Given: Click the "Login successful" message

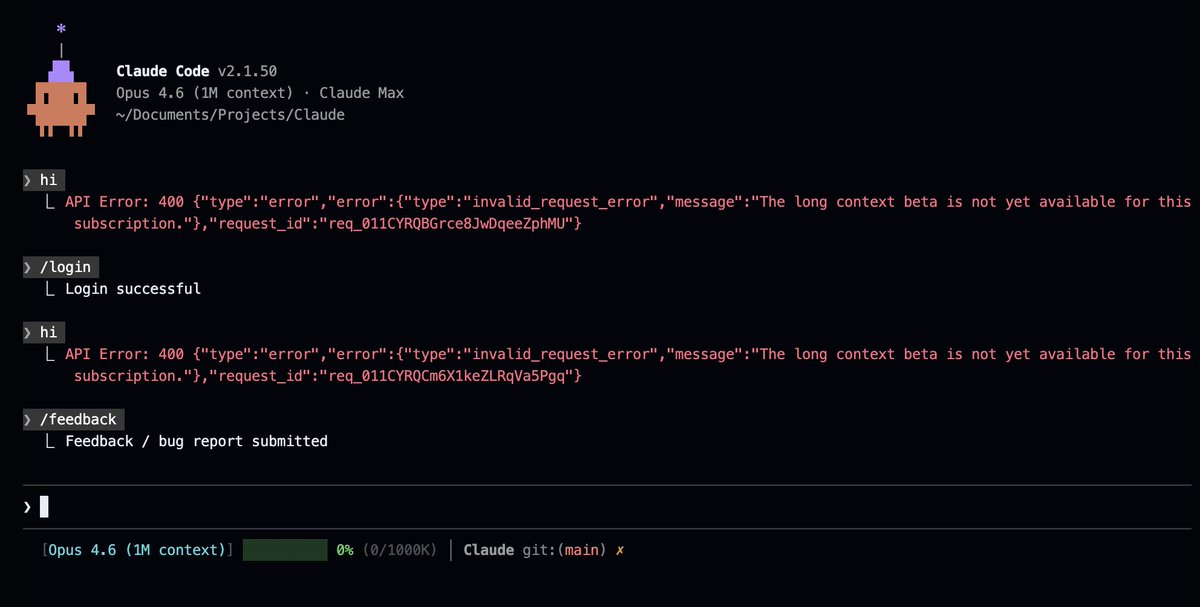Looking at the screenshot, I should 133,289.
